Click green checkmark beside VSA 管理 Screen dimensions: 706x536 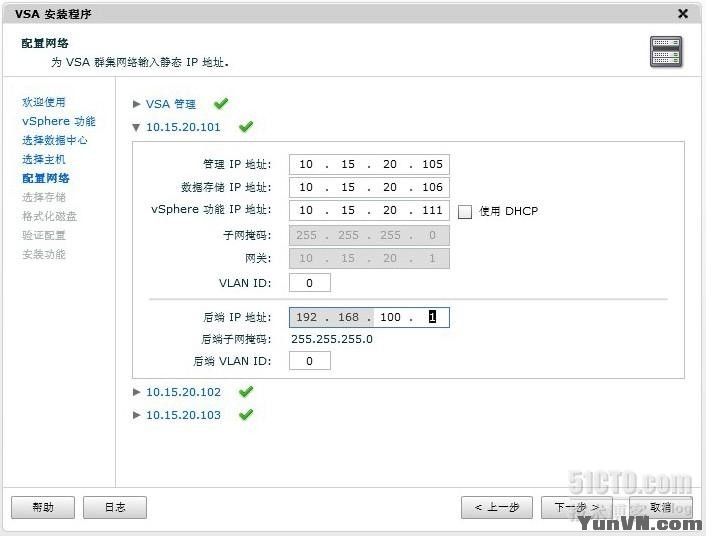click(221, 104)
